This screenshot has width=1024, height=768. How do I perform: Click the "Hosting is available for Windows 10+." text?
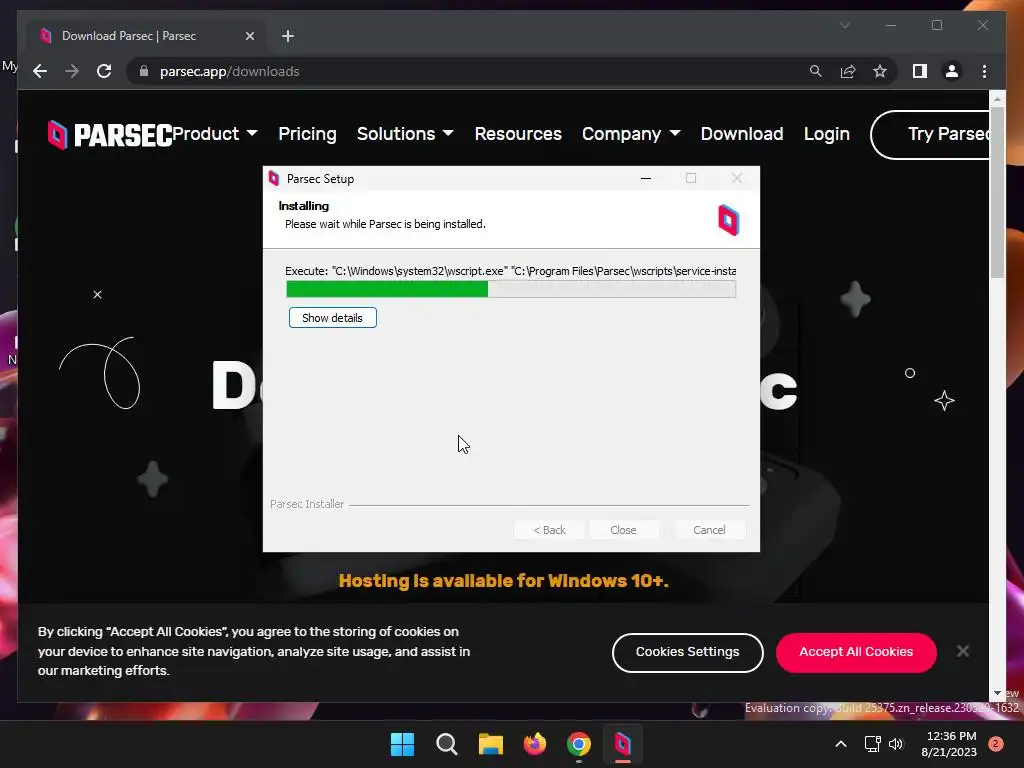[x=504, y=581]
